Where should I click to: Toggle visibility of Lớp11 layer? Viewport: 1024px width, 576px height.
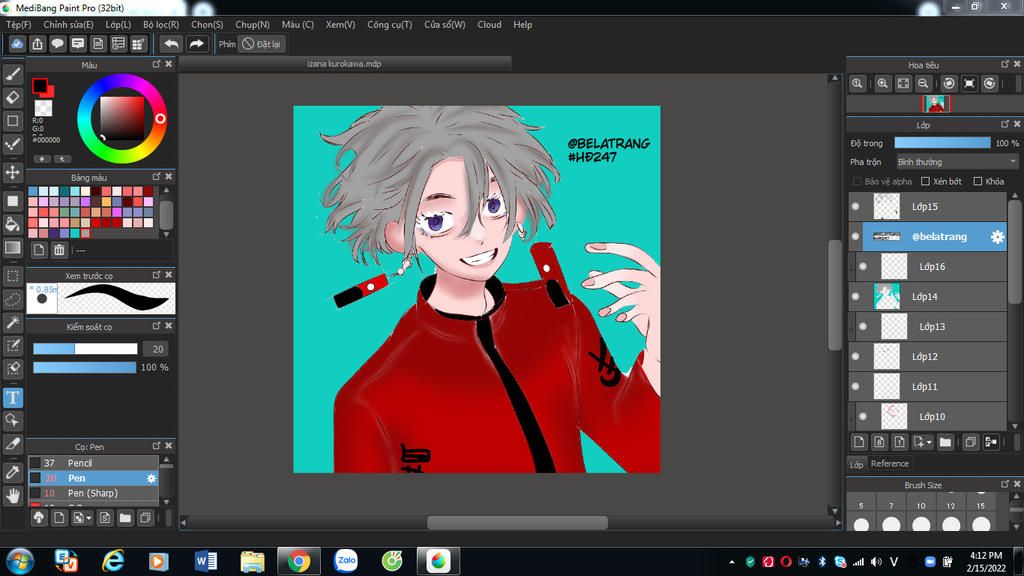[856, 387]
